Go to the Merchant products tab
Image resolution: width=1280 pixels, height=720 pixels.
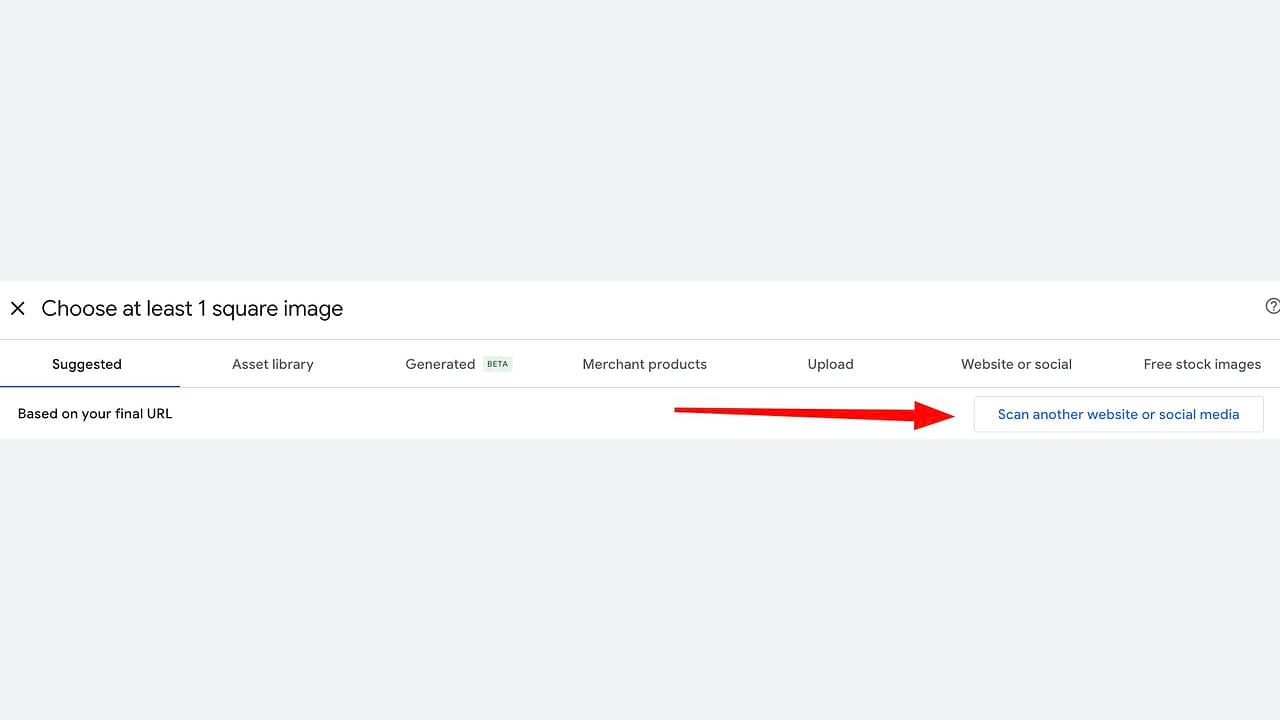pyautogui.click(x=644, y=364)
